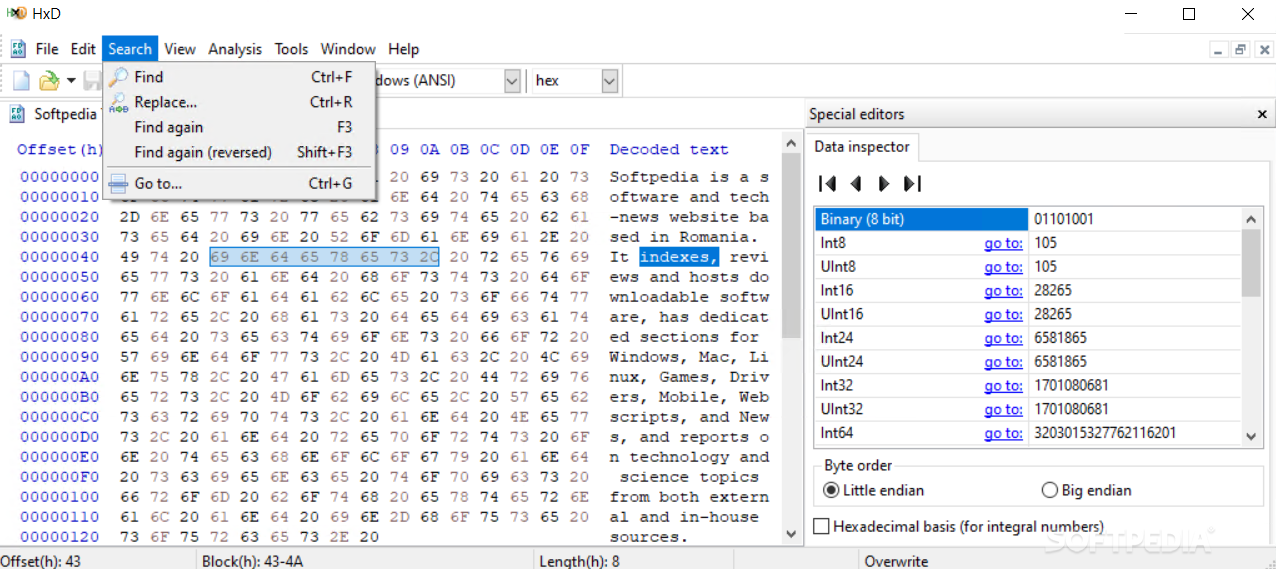Click the Block(h): 43-4A status entry

pos(254,561)
